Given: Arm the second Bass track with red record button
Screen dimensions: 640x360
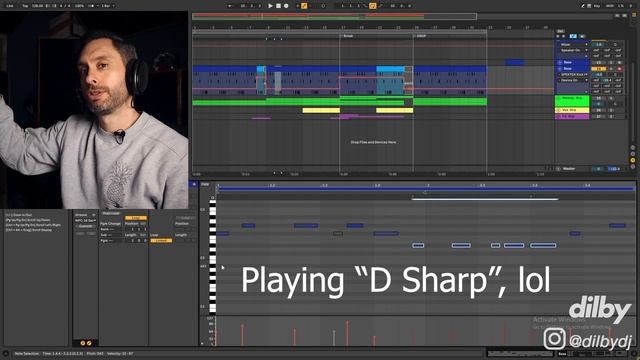Looking at the screenshot, I should click(620, 69).
